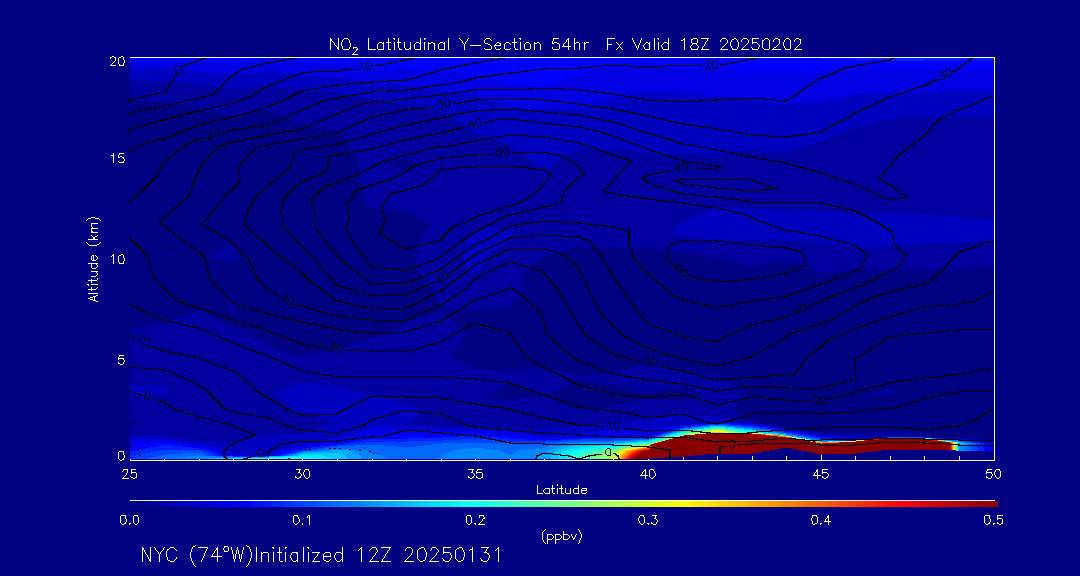Viewport: 1080px width, 576px height.
Task: Click the "Latitude" x-axis label
Action: (562, 490)
